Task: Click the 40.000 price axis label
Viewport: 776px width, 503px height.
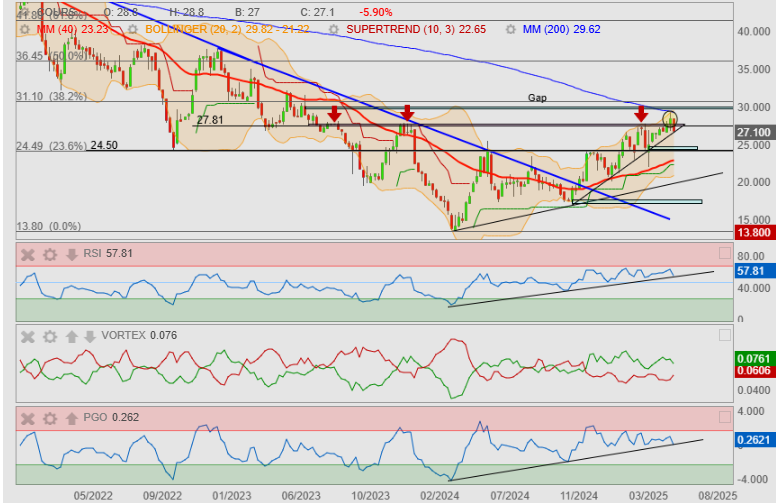Action: click(754, 32)
